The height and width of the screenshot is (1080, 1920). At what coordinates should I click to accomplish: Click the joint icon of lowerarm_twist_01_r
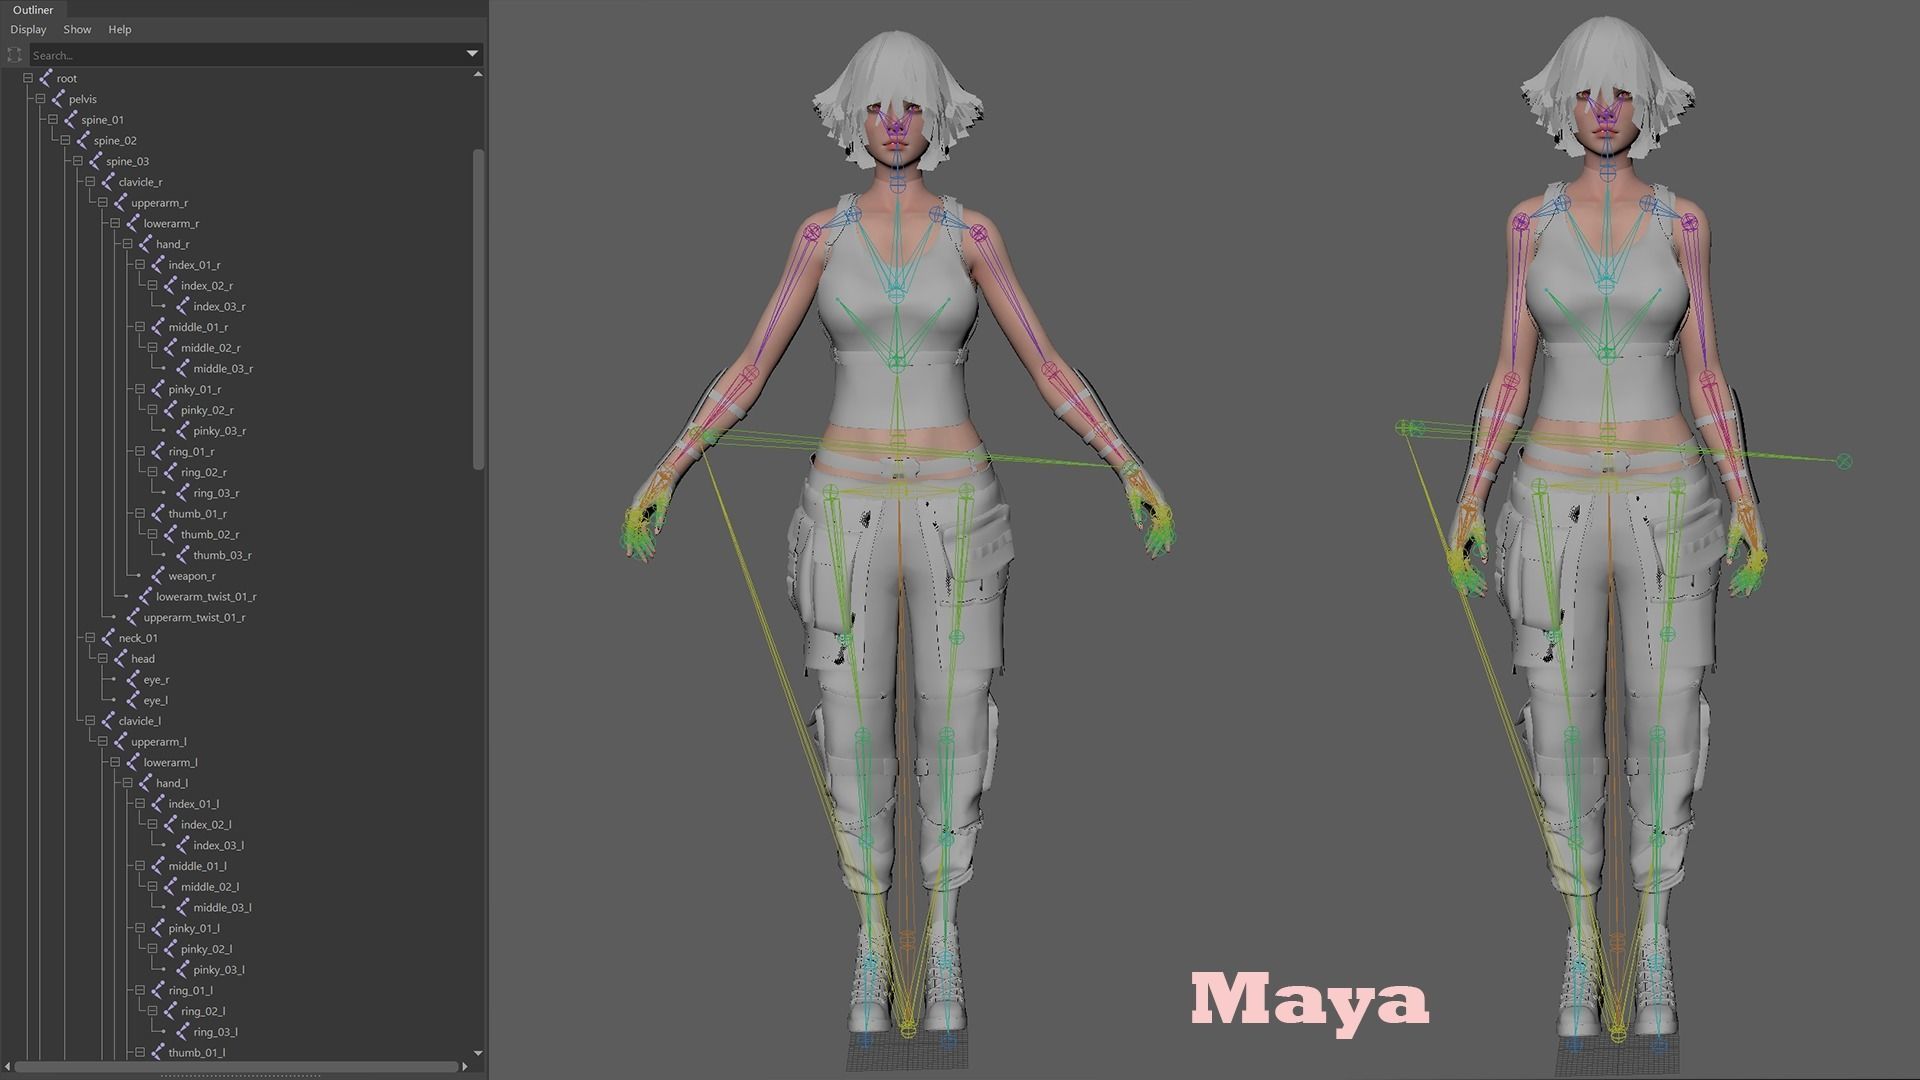click(146, 597)
